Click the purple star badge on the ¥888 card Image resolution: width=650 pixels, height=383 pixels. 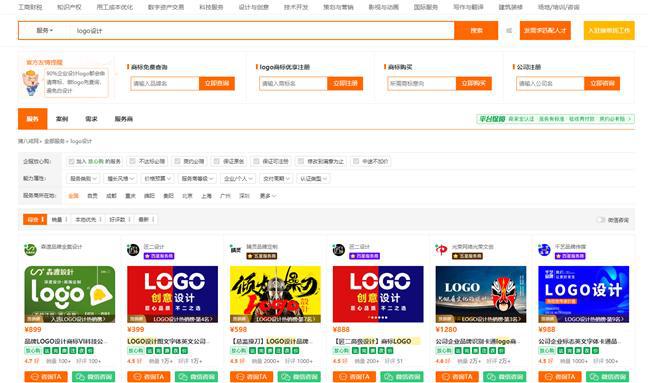click(364, 256)
